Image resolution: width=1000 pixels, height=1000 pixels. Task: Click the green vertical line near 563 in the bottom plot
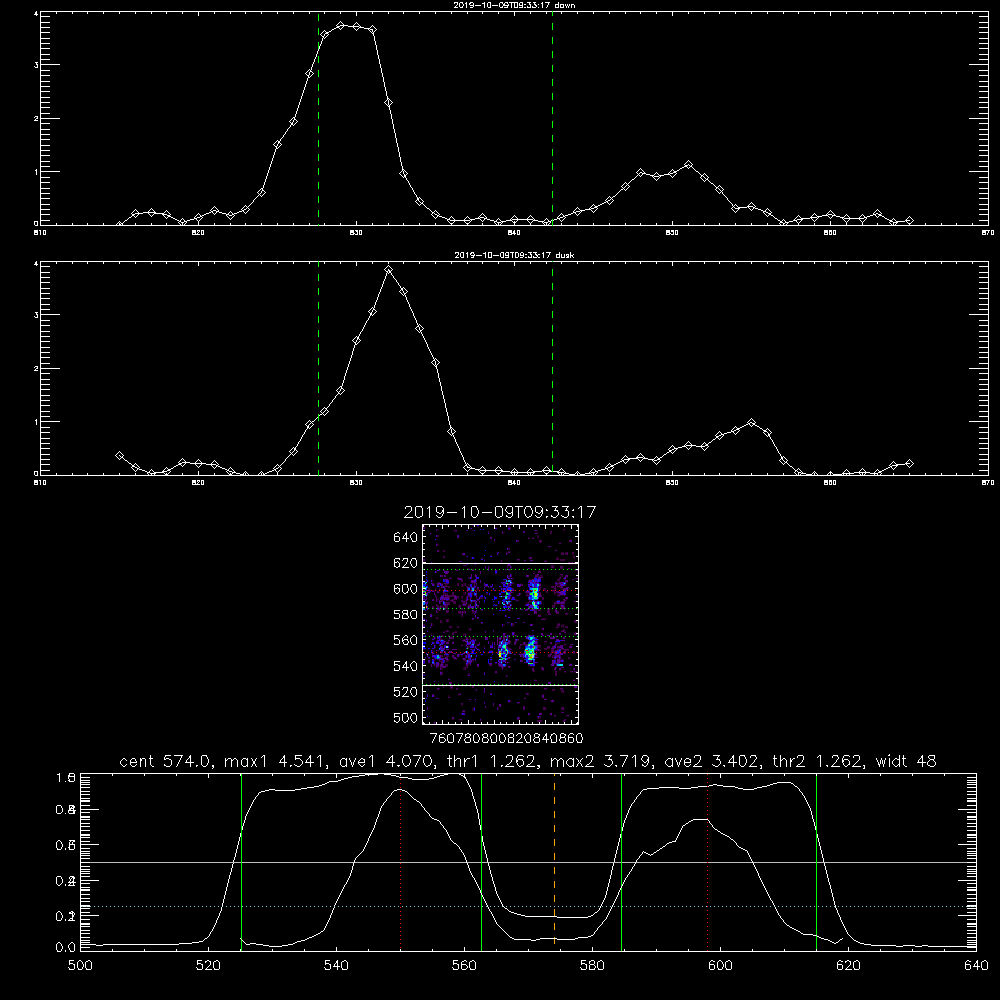[x=482, y=861]
